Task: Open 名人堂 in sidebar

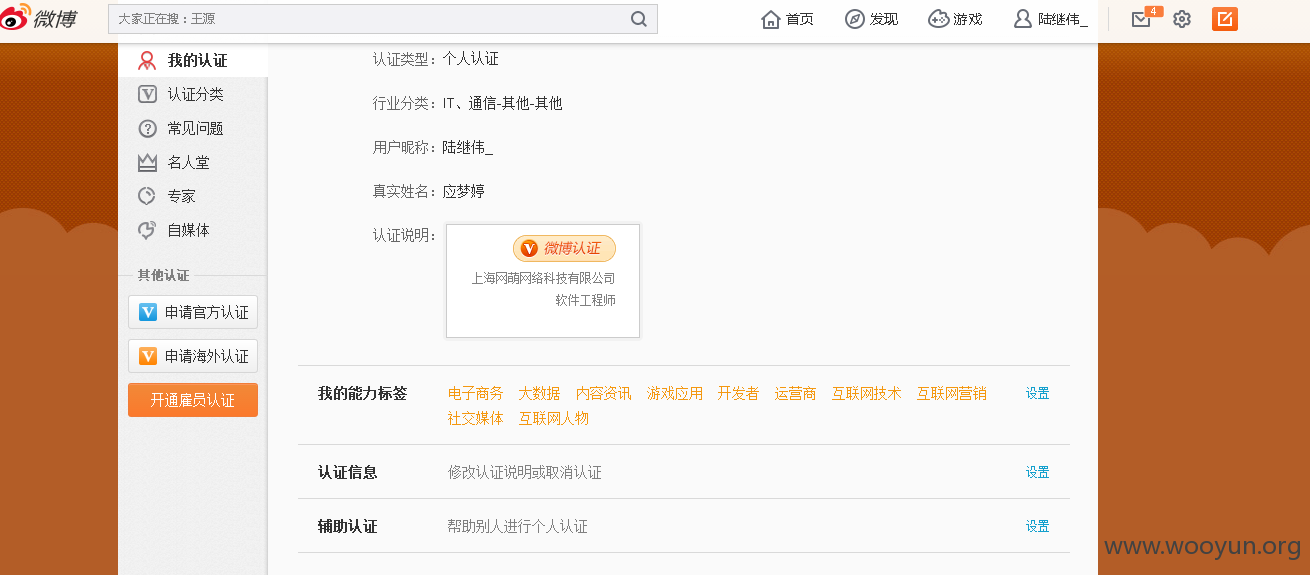Action: click(x=193, y=163)
